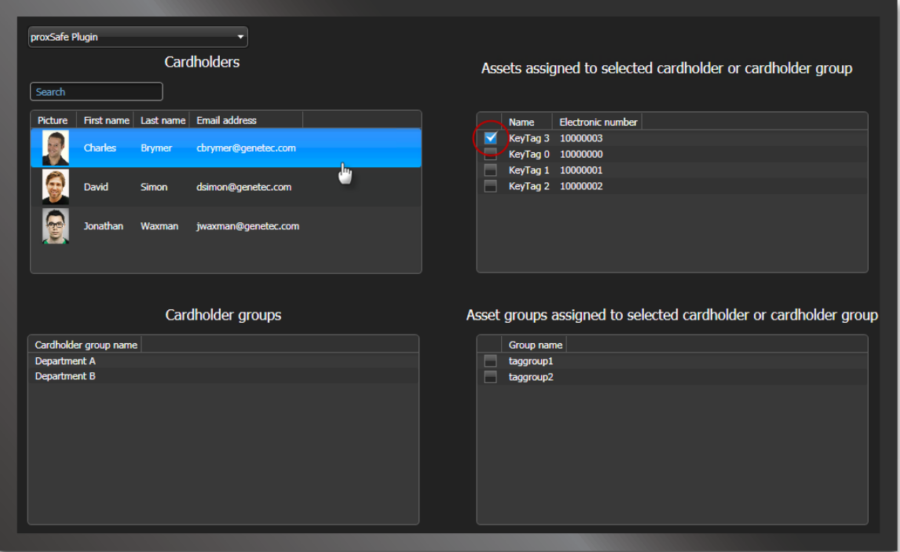The width and height of the screenshot is (900, 552).
Task: Enable the KeyTag 1 checkbox
Action: pyautogui.click(x=490, y=170)
